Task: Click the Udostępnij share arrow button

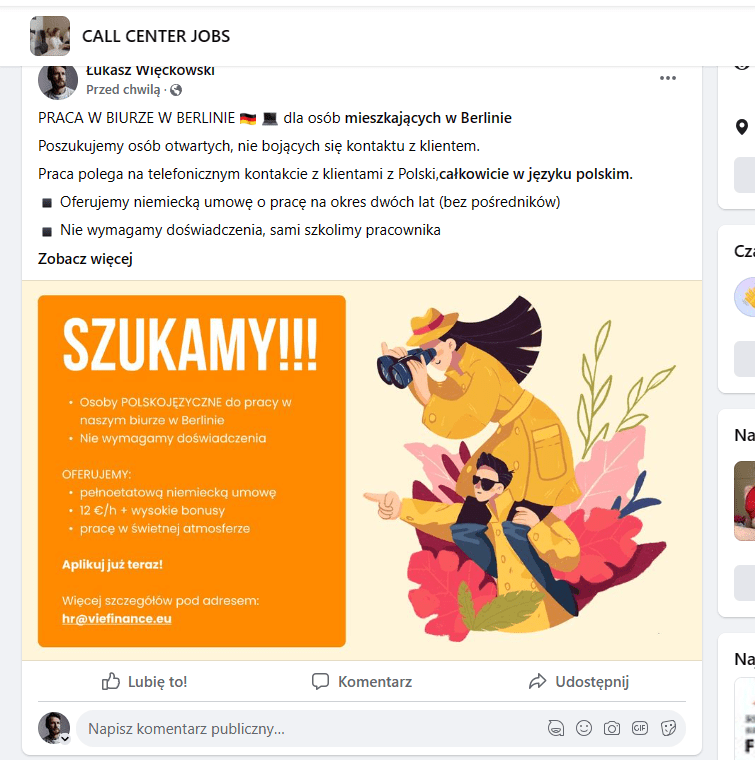Action: click(579, 681)
